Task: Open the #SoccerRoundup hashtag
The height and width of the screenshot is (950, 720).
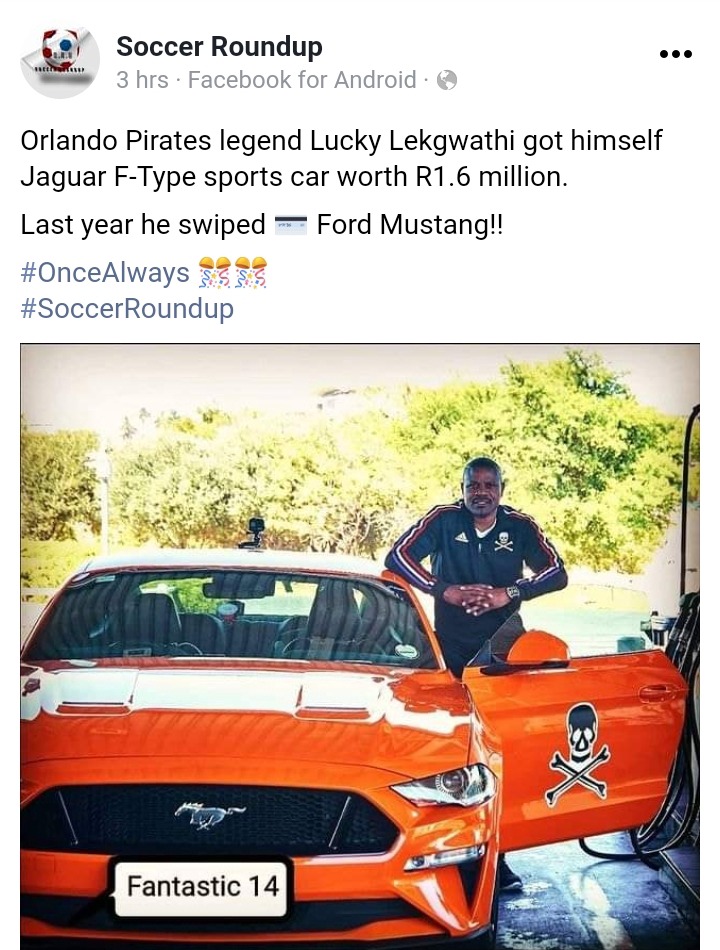Action: pos(127,308)
